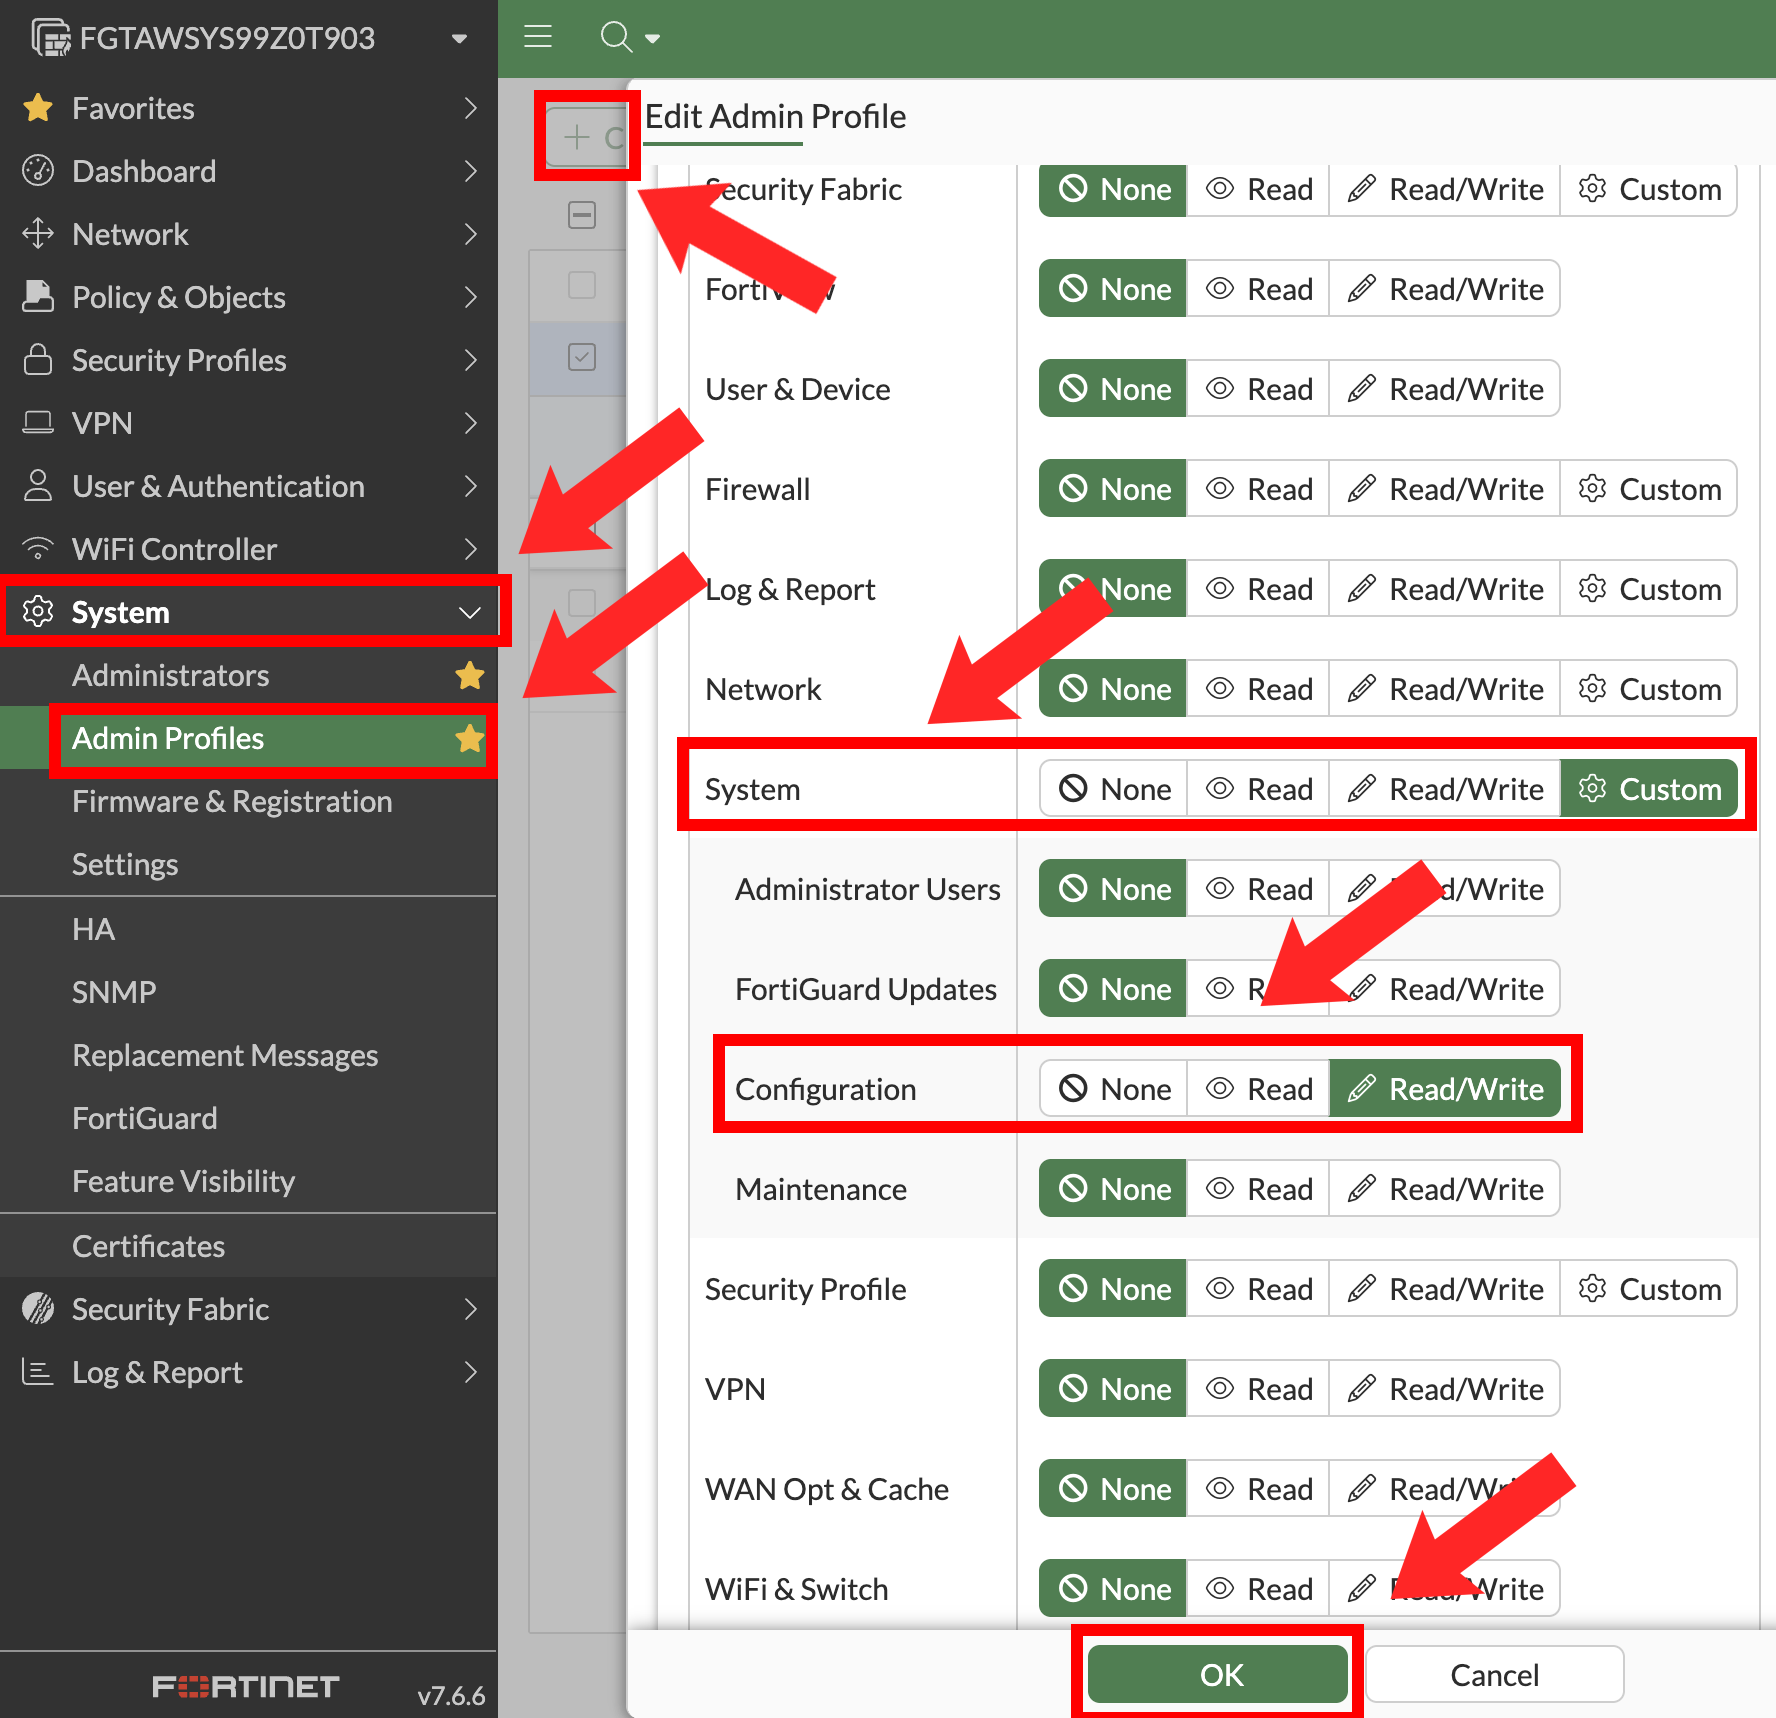Click the WiFi Controller signal icon
1776x1718 pixels.
(38, 549)
